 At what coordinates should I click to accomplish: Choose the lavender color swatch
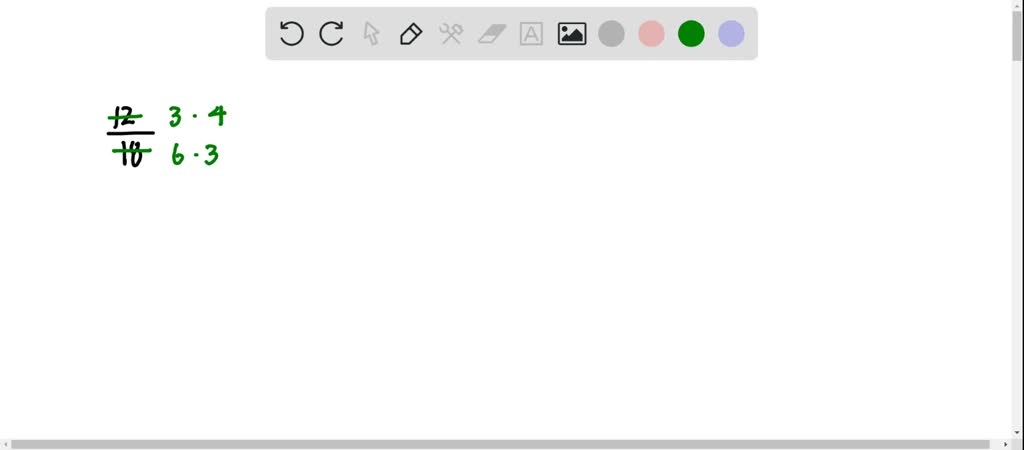(731, 33)
